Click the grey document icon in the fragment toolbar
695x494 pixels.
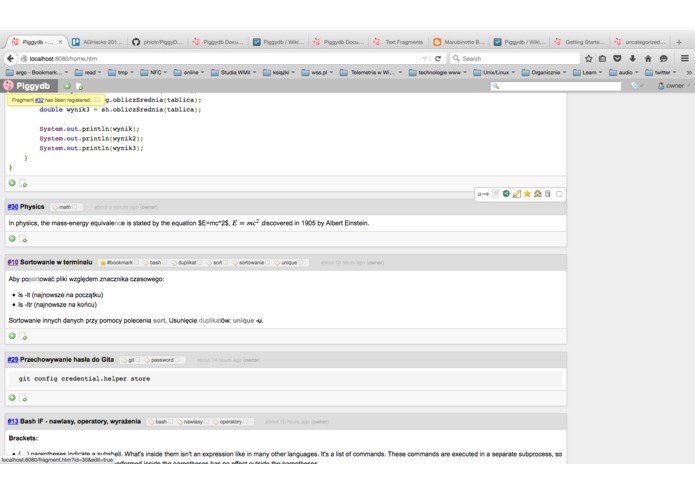(x=496, y=194)
